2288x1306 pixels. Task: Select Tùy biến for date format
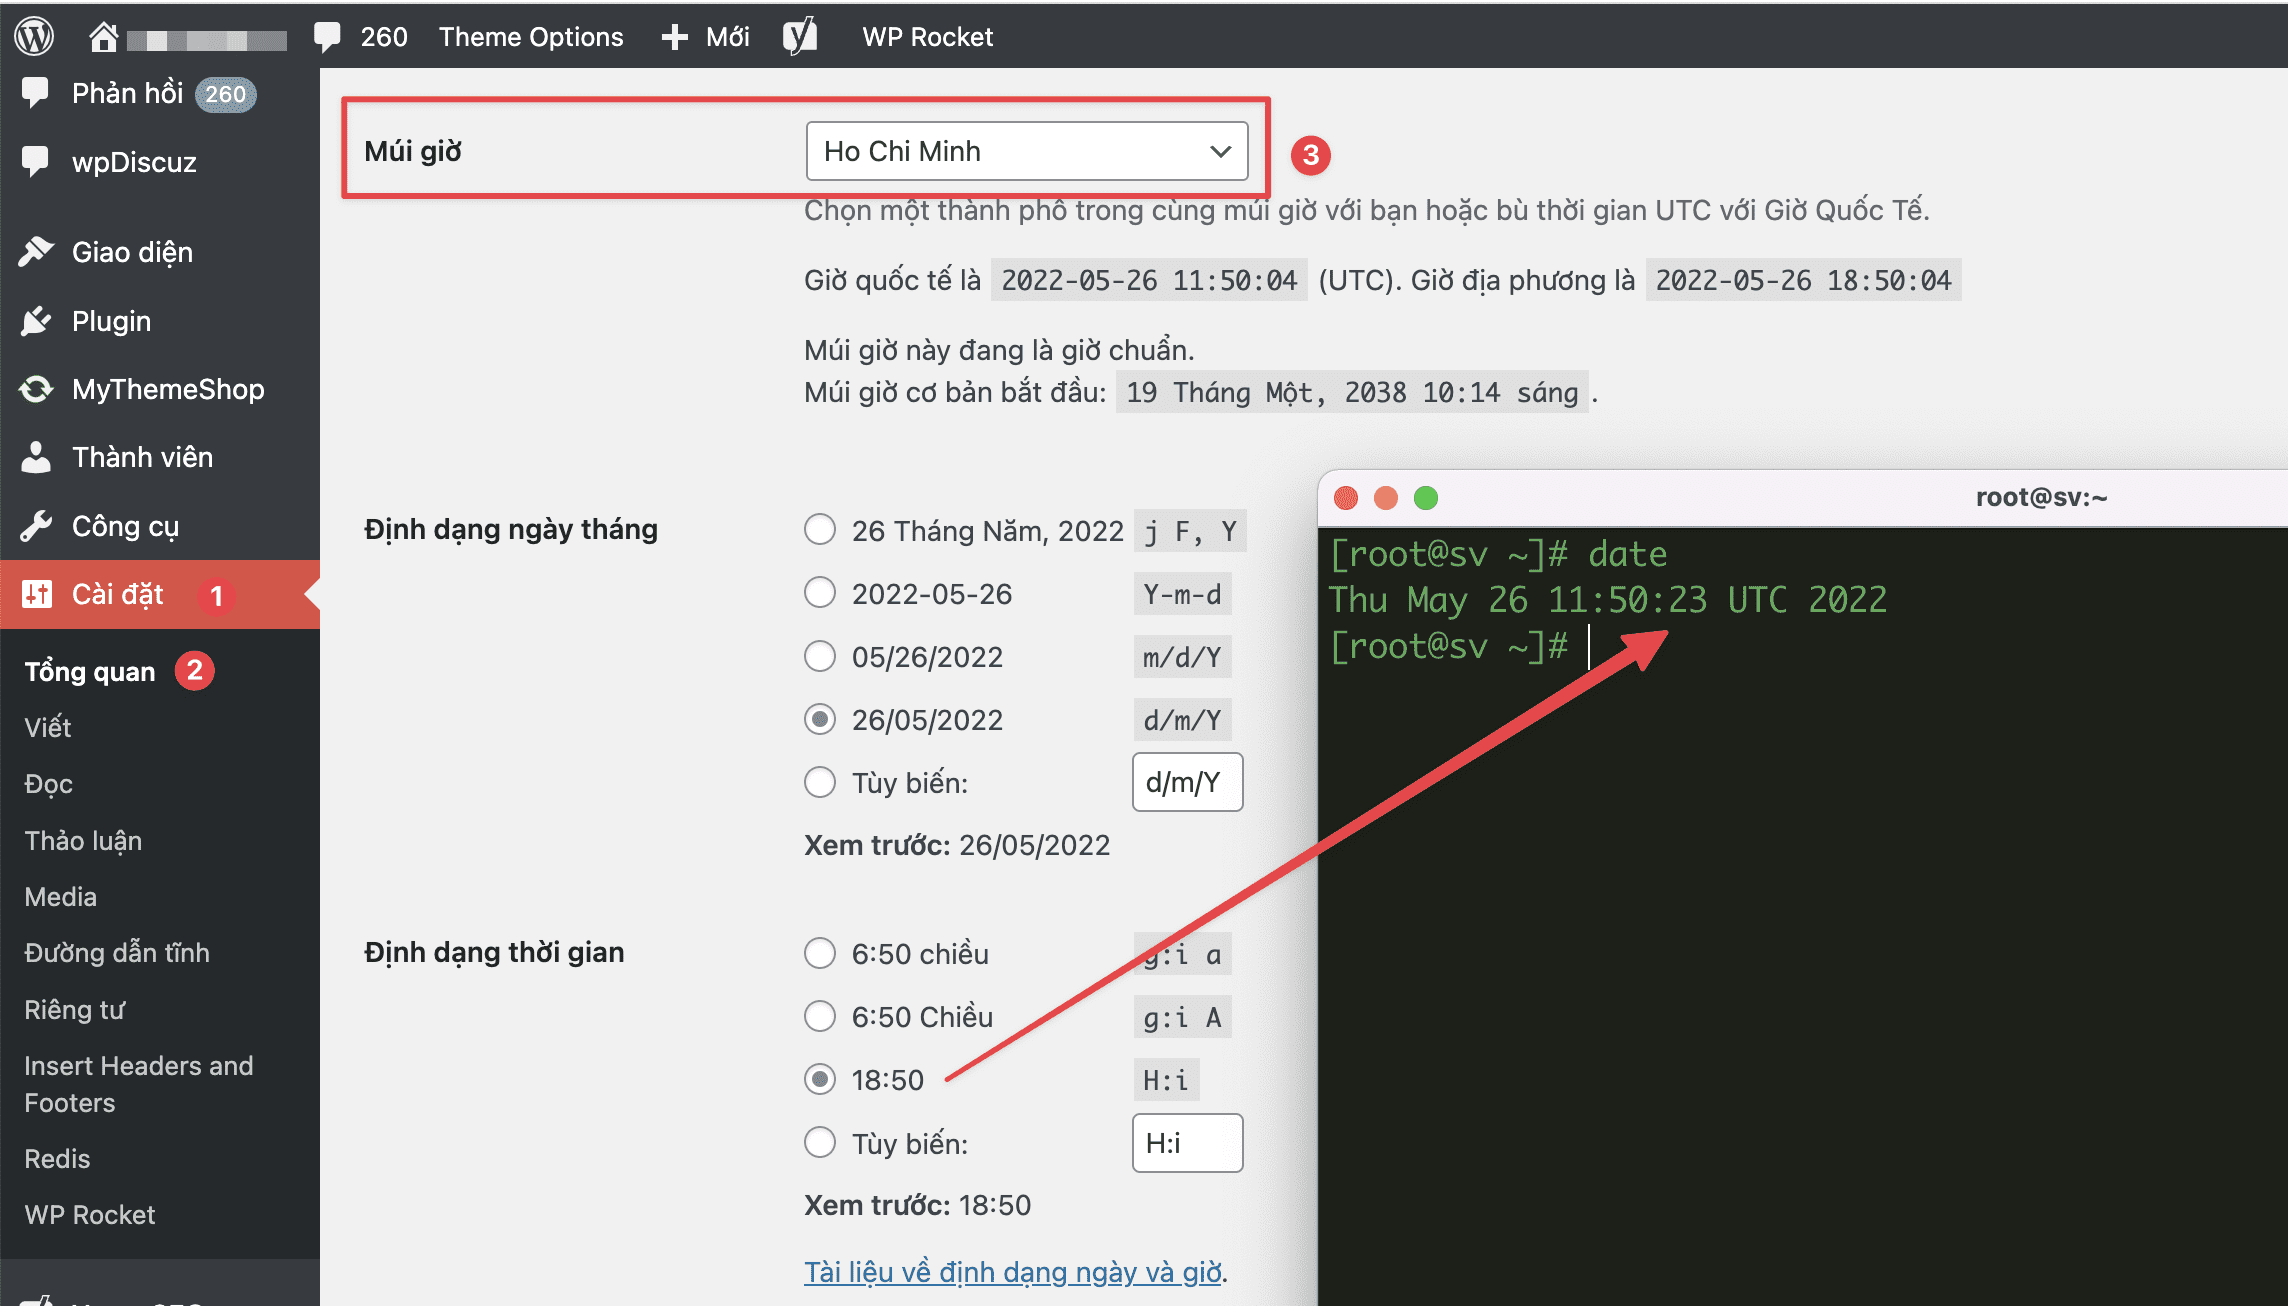(x=820, y=782)
